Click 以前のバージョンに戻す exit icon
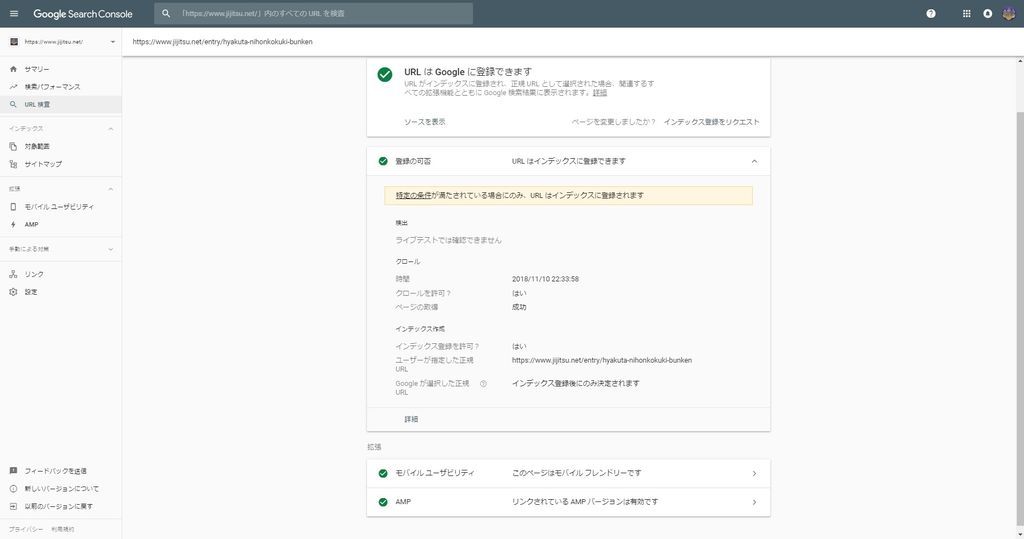The image size is (1024, 539). (13, 506)
